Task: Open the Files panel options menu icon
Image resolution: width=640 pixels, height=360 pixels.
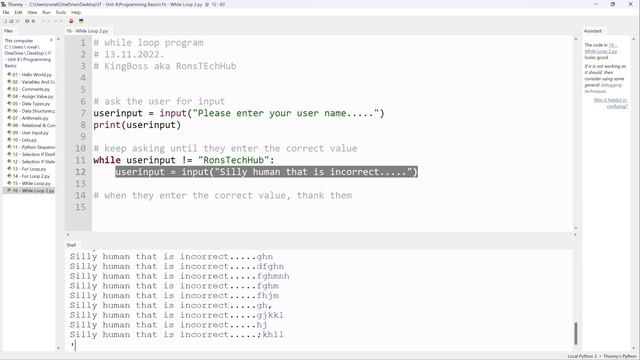Action: click(x=51, y=40)
